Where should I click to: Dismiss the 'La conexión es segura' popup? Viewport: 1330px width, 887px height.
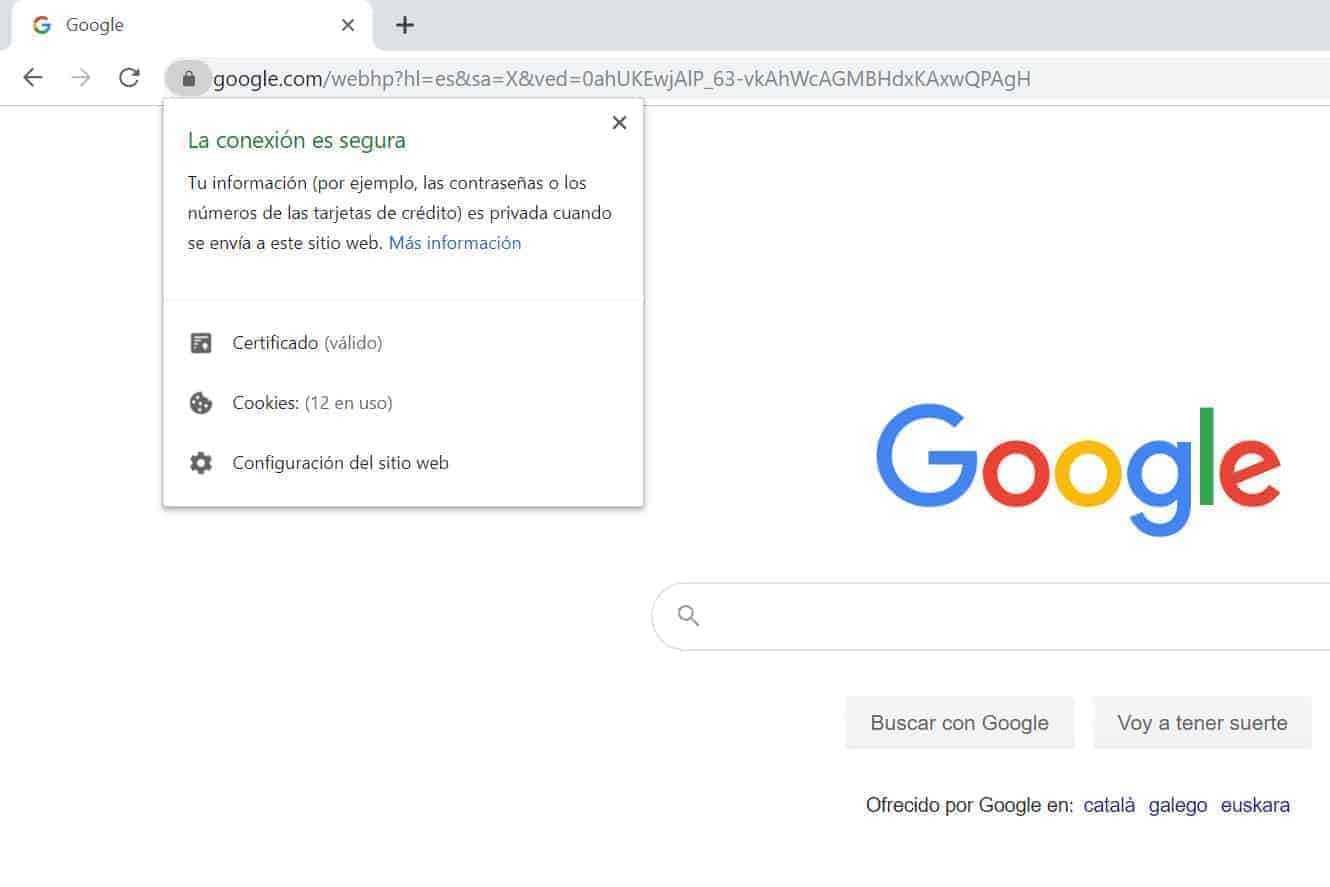[619, 122]
